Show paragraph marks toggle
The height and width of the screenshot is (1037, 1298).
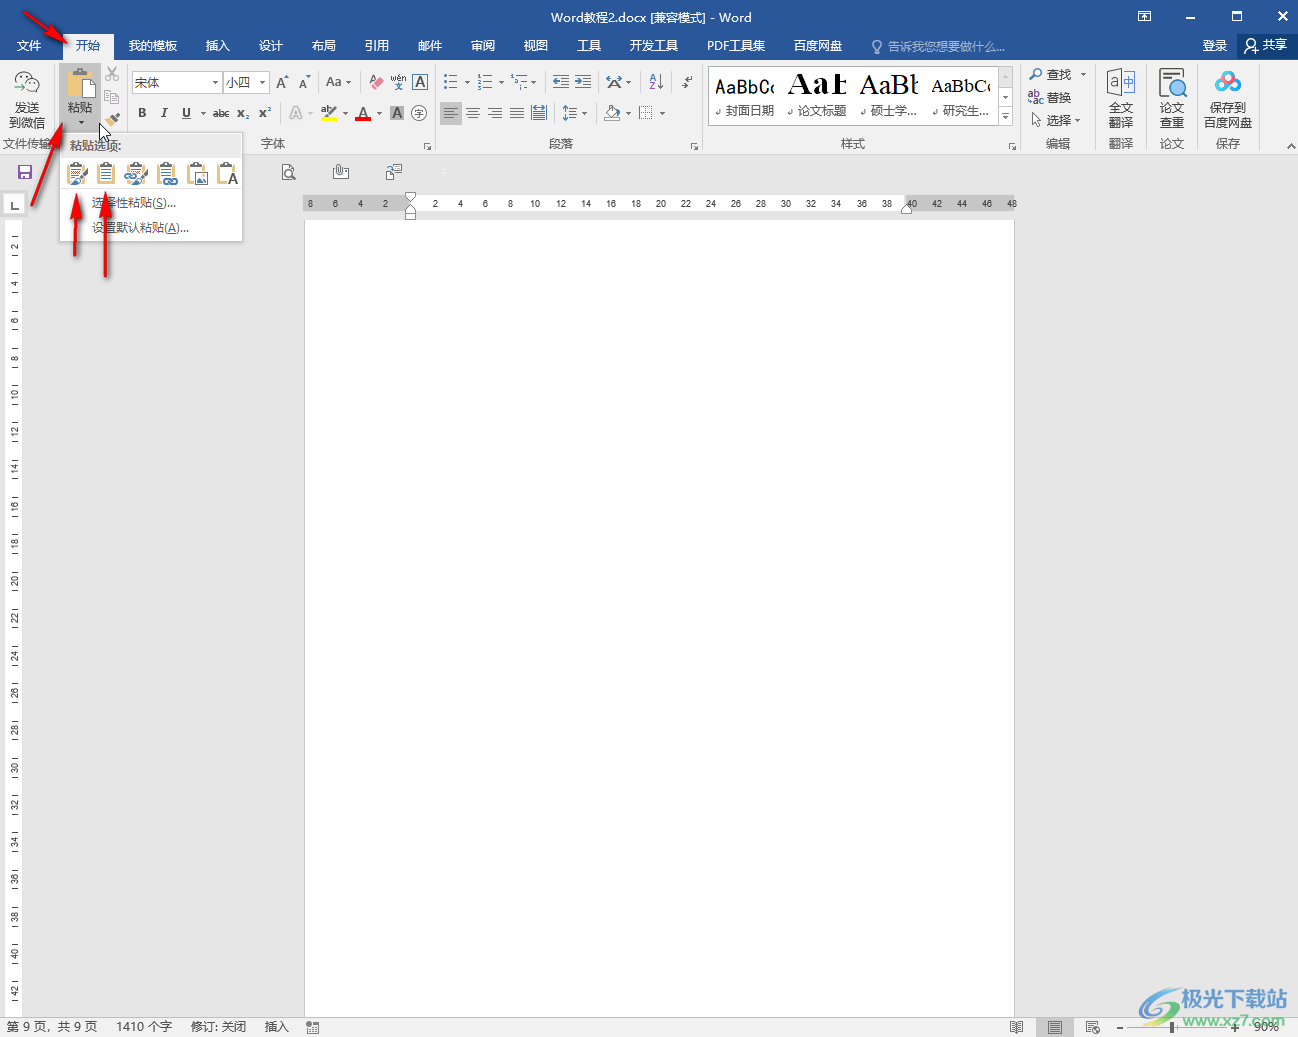(x=687, y=82)
